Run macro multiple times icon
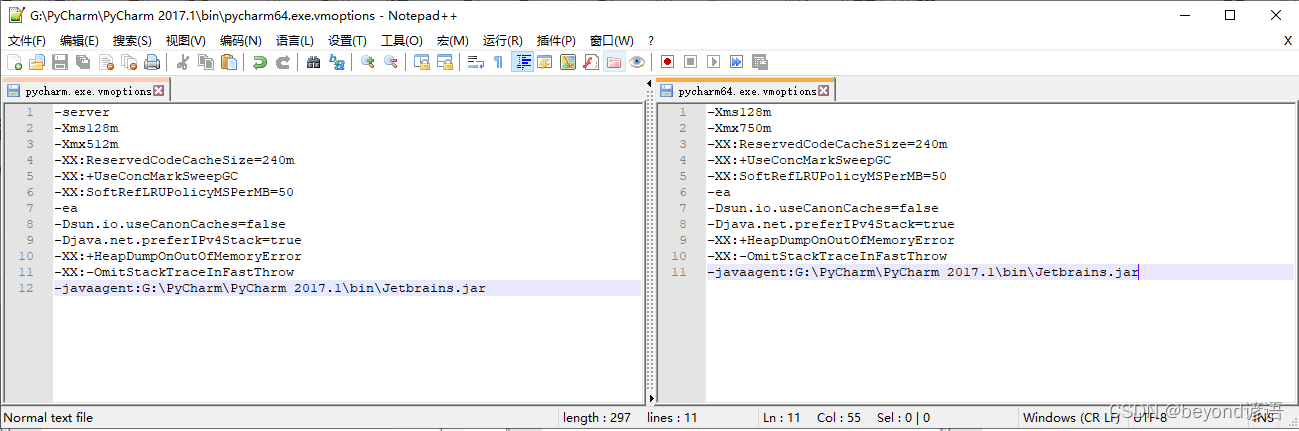1299x431 pixels. click(x=737, y=62)
